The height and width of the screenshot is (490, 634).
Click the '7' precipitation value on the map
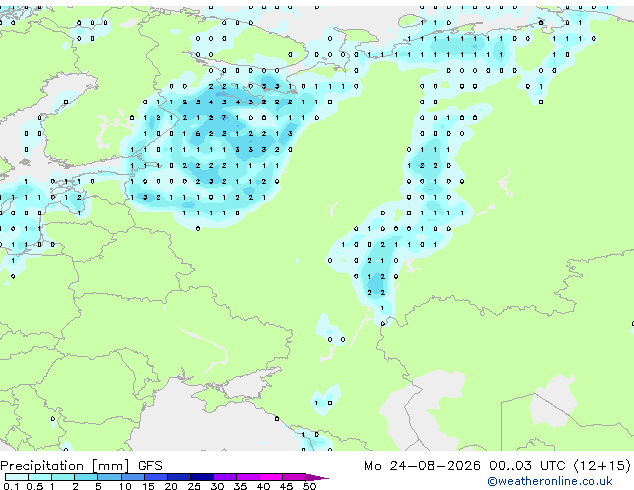[x=224, y=118]
